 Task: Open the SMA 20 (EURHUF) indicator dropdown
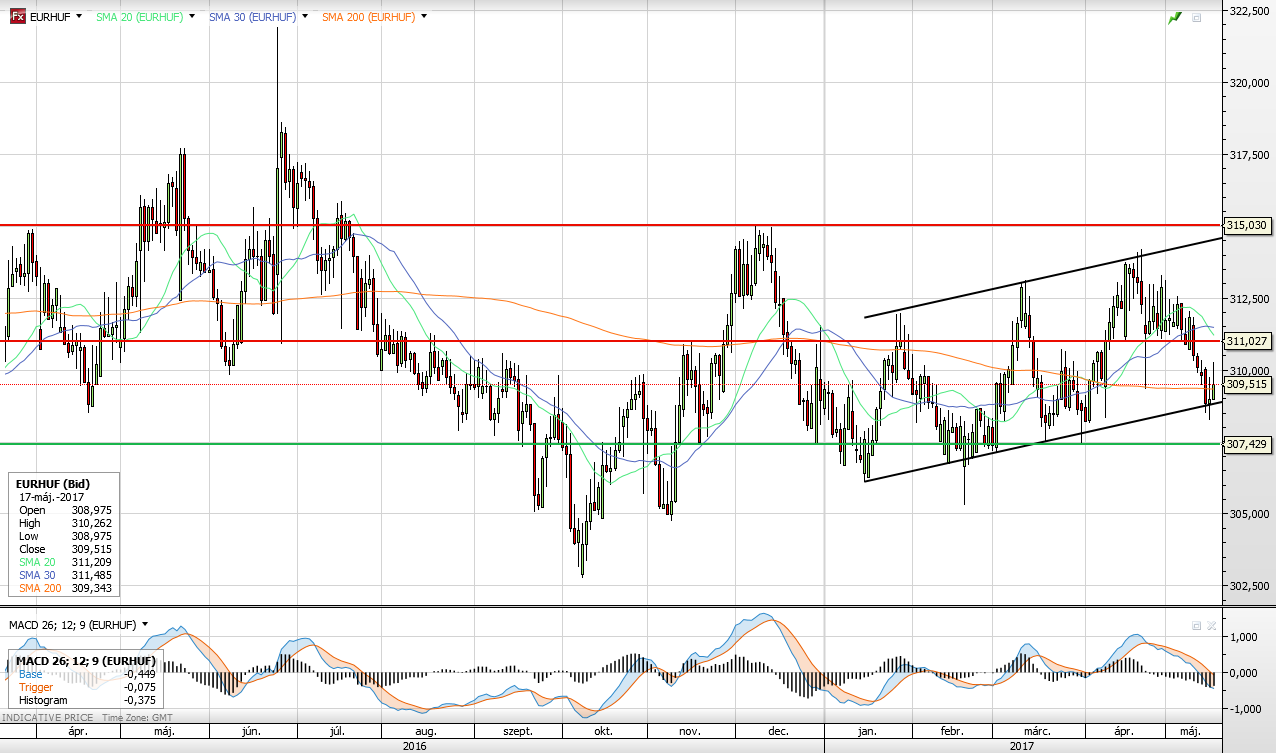[x=190, y=17]
